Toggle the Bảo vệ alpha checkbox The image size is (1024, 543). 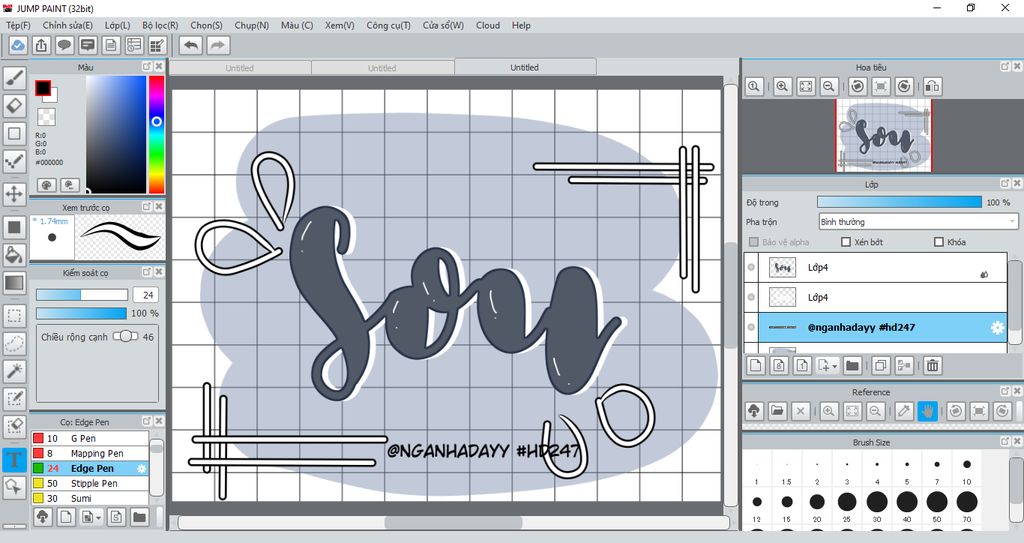click(x=754, y=242)
